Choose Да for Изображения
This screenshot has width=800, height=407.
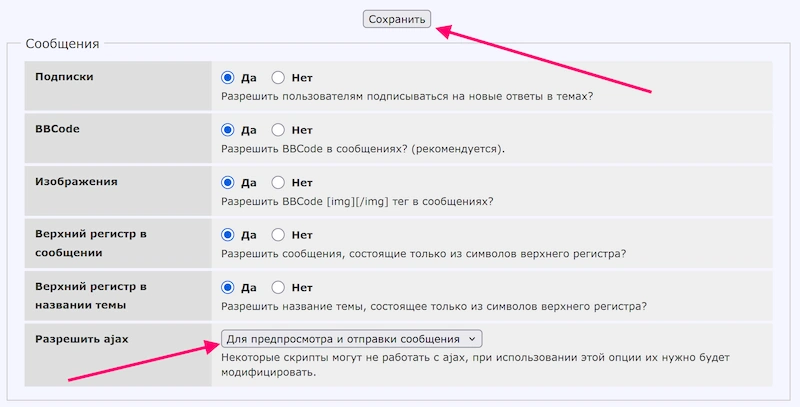pyautogui.click(x=228, y=183)
